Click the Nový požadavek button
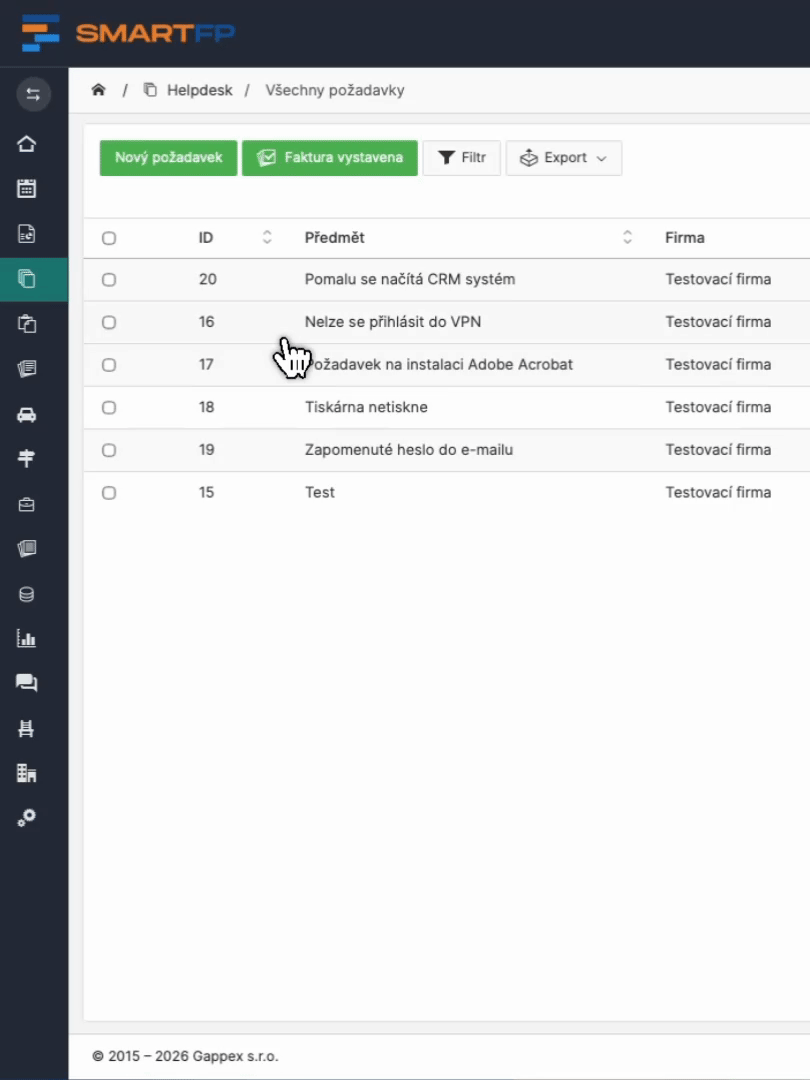This screenshot has width=810, height=1080. point(168,158)
